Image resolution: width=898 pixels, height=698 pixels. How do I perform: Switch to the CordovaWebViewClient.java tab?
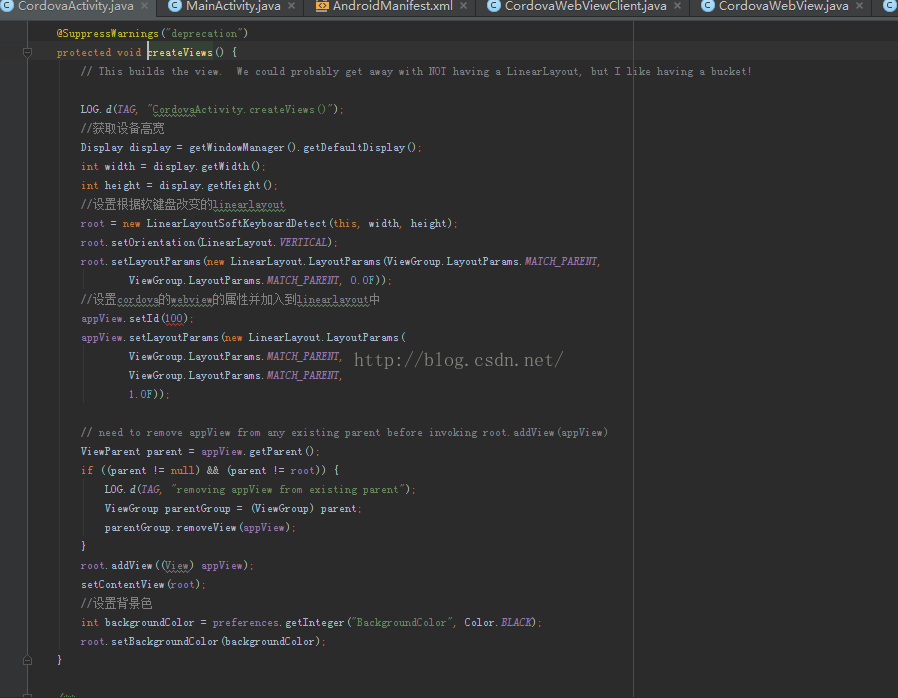[585, 6]
